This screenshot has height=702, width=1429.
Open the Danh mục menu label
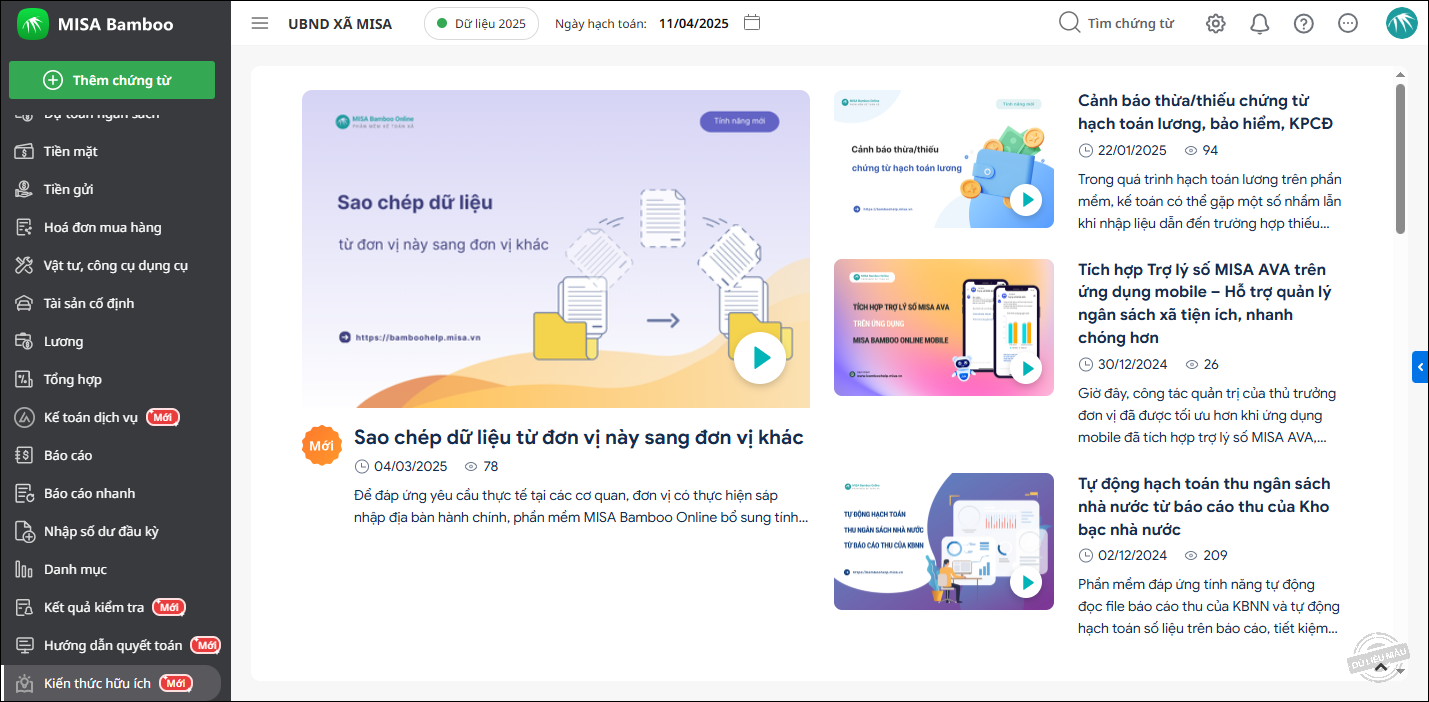(x=75, y=570)
